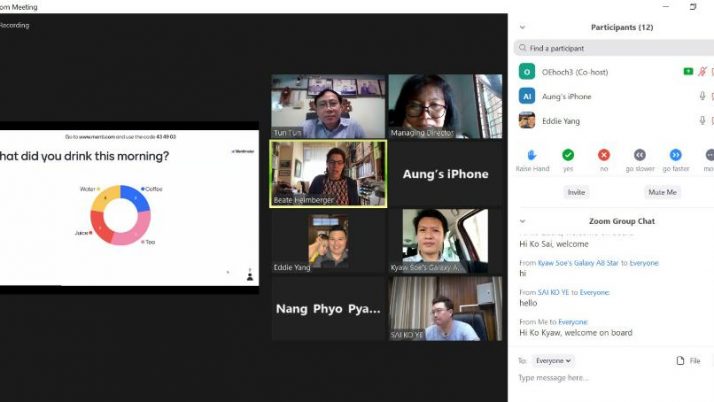Click the Hi Ko Sai, welcome message

[554, 244]
